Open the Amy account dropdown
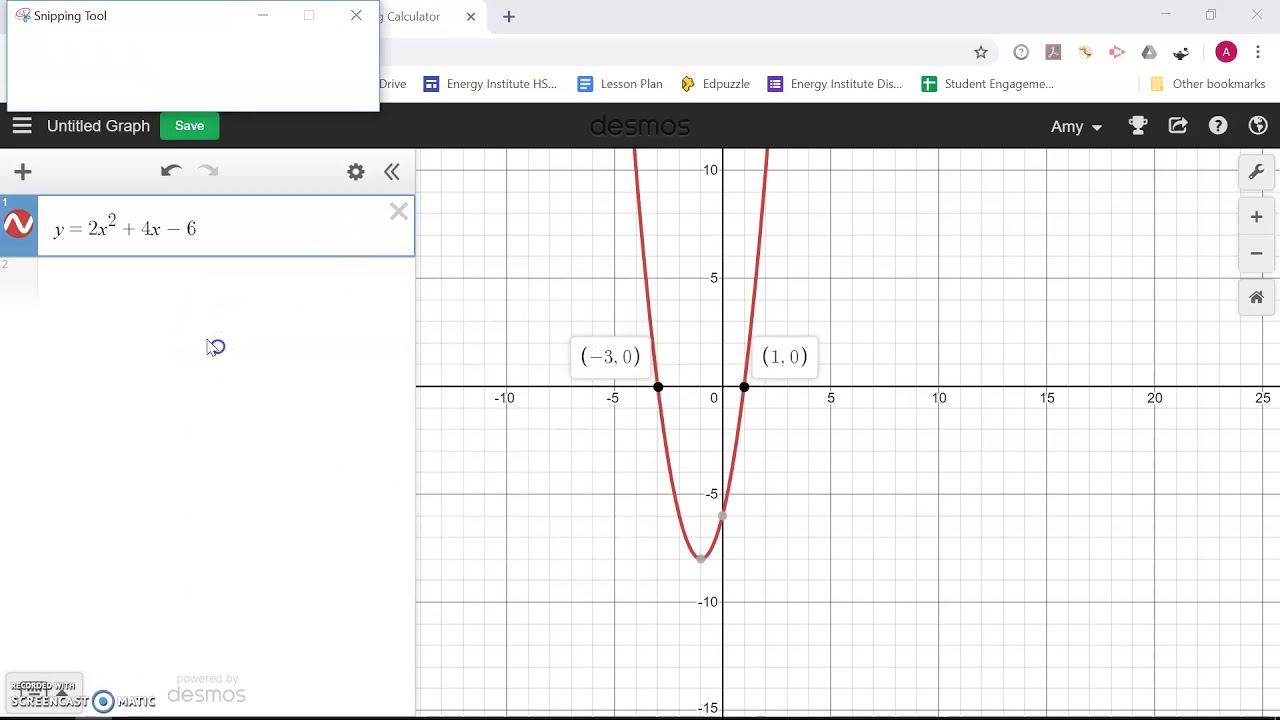The height and width of the screenshot is (720, 1280). 1076,126
